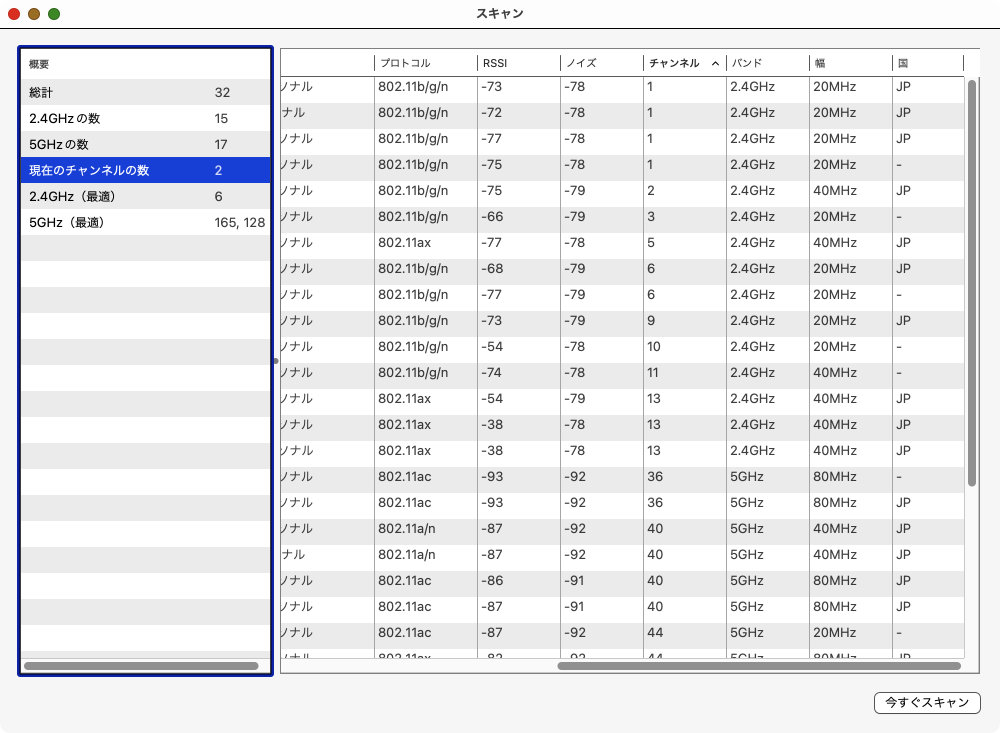Screen dimensions: 1000x733
Task: Select the RSSI value -72 cell
Action: [x=518, y=113]
